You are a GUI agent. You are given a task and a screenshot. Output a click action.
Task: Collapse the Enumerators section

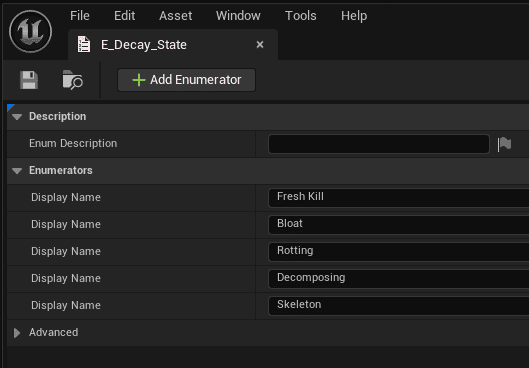17,171
